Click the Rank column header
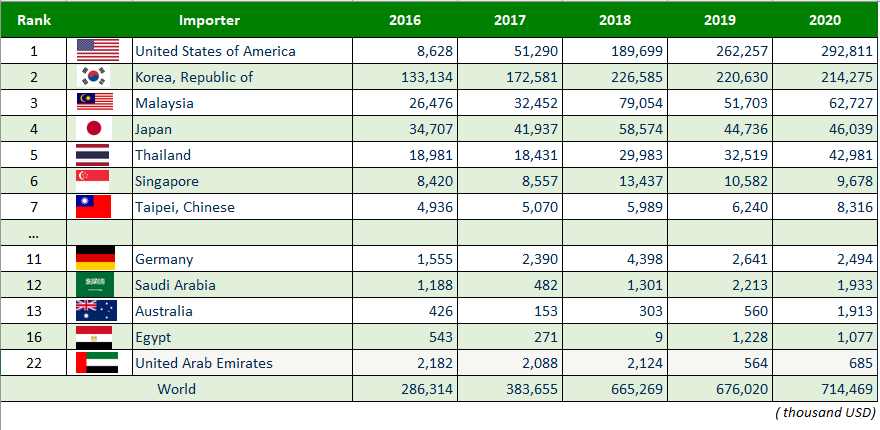This screenshot has width=880, height=430. pos(33,19)
